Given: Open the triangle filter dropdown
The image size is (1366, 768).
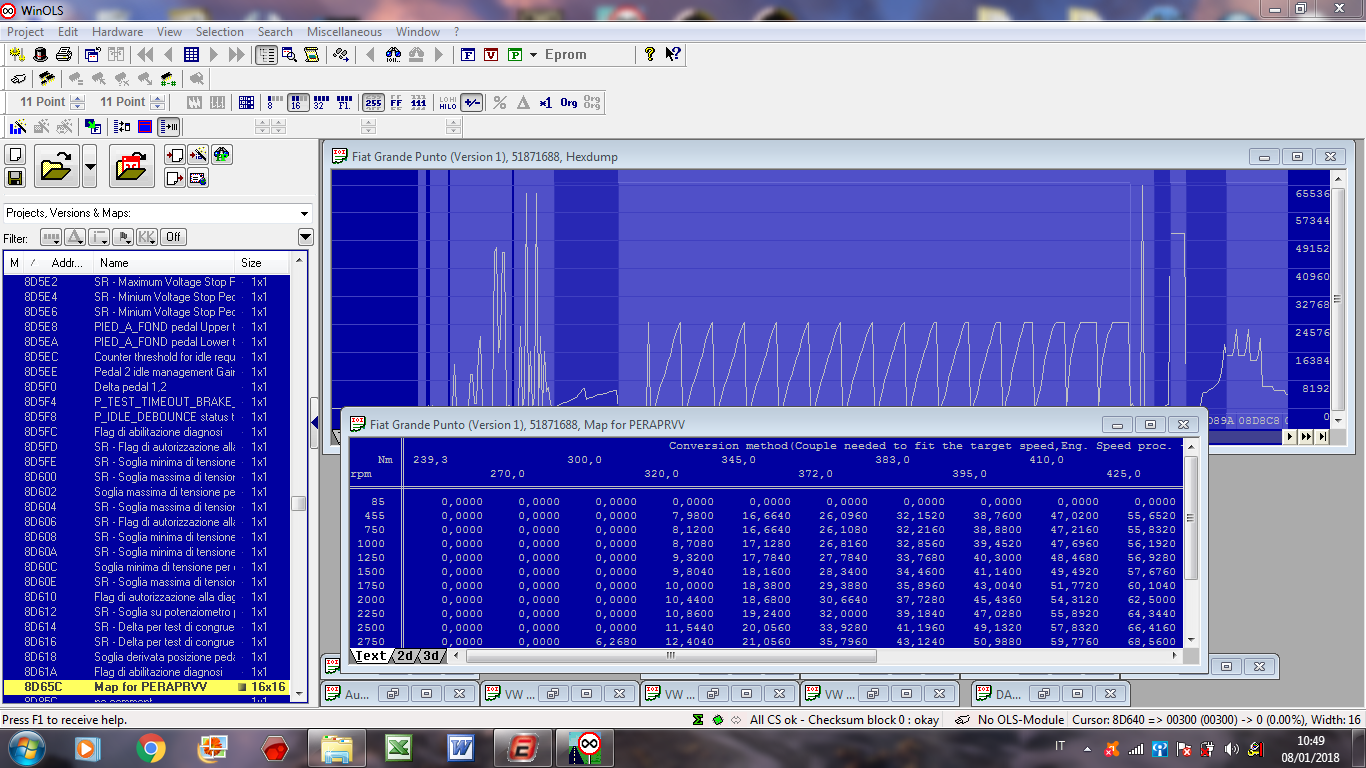Looking at the screenshot, I should (75, 237).
